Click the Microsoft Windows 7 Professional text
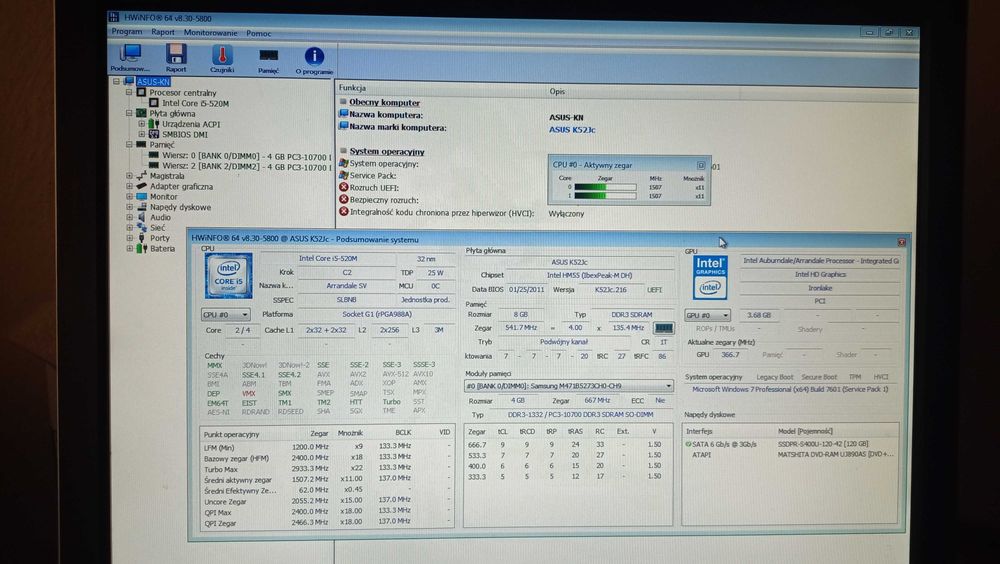The image size is (1000, 564). (x=790, y=389)
